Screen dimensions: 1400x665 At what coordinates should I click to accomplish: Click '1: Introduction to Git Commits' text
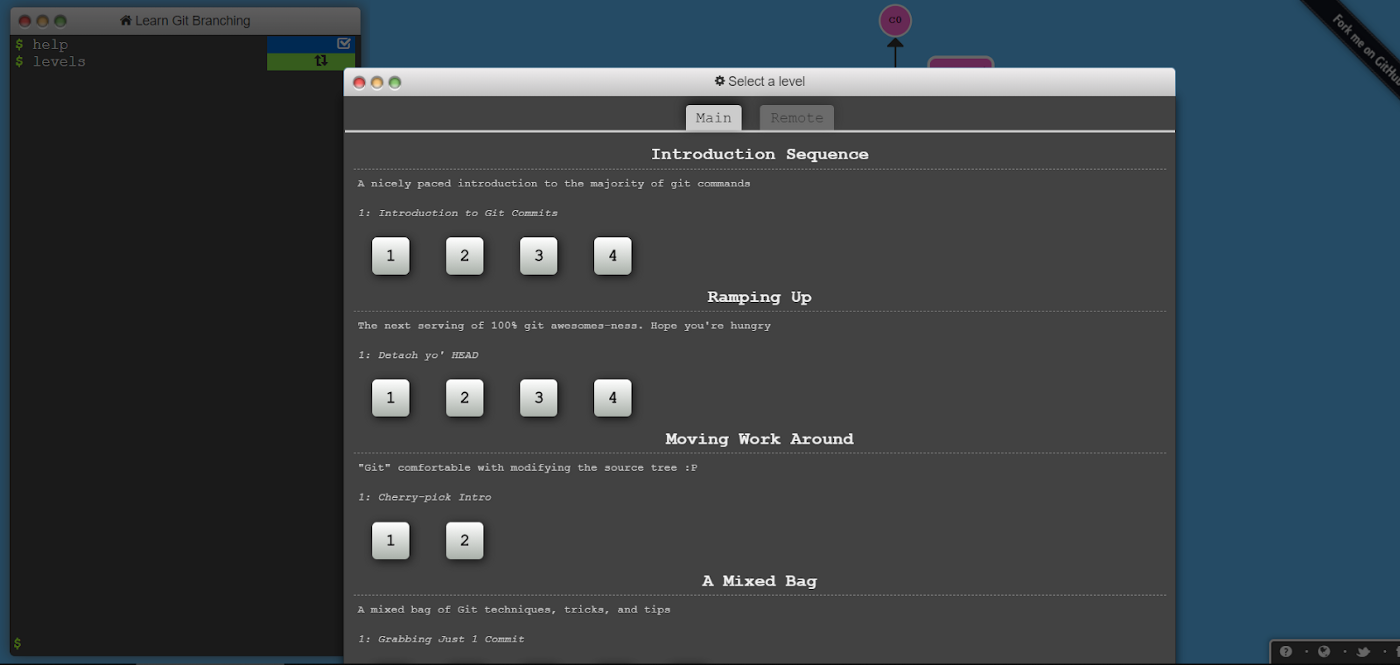click(458, 213)
